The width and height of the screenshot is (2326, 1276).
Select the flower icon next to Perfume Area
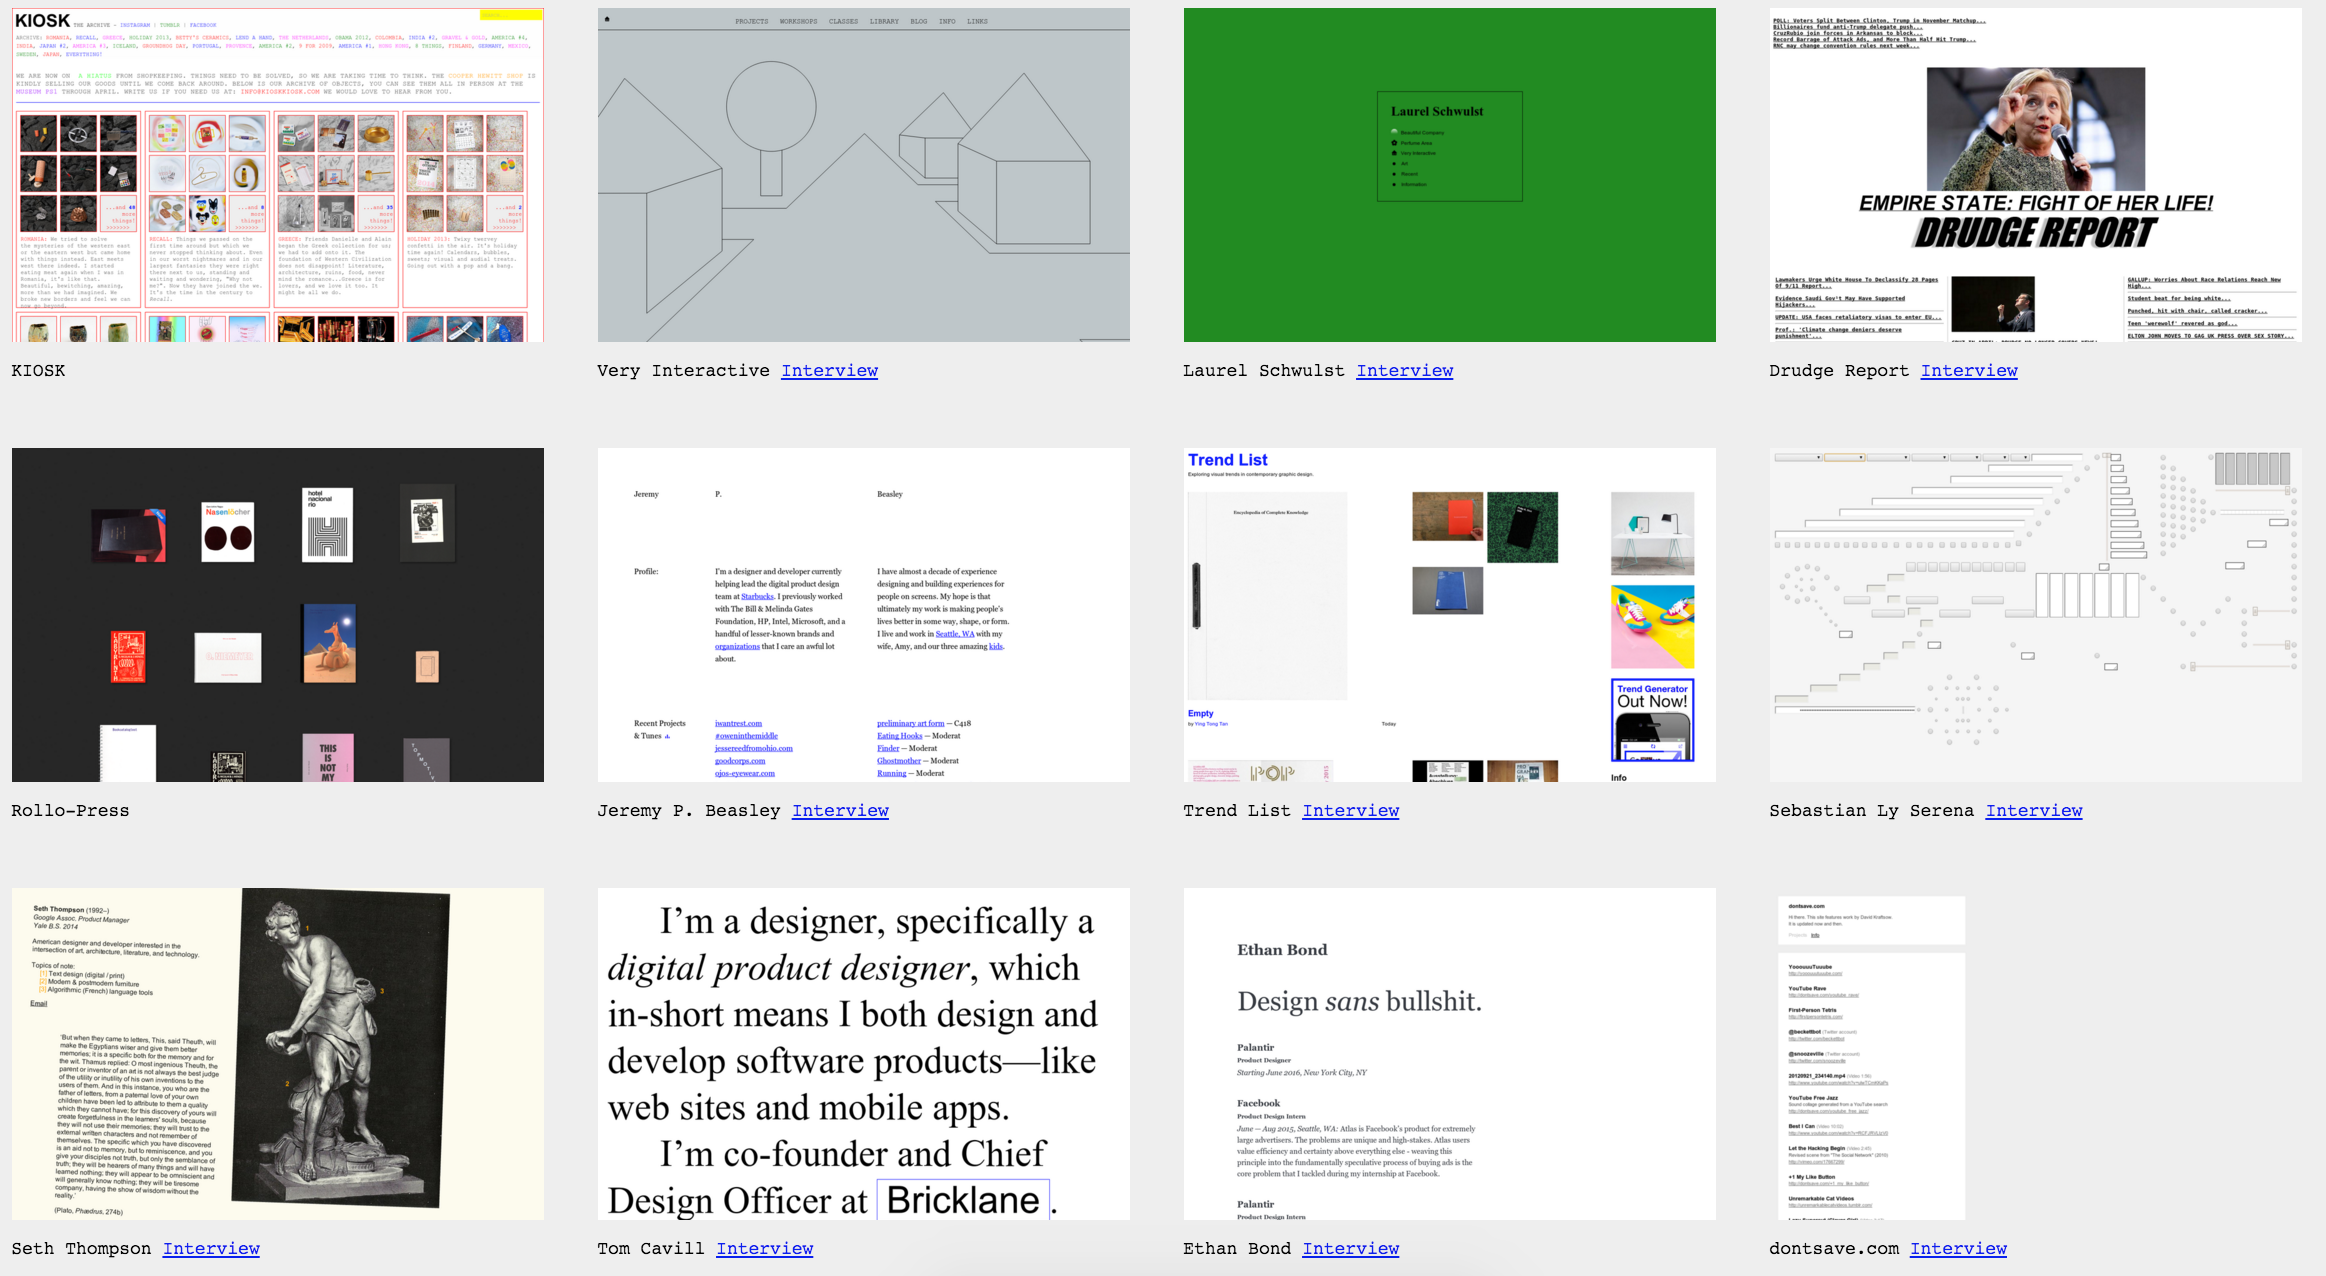tap(1394, 143)
